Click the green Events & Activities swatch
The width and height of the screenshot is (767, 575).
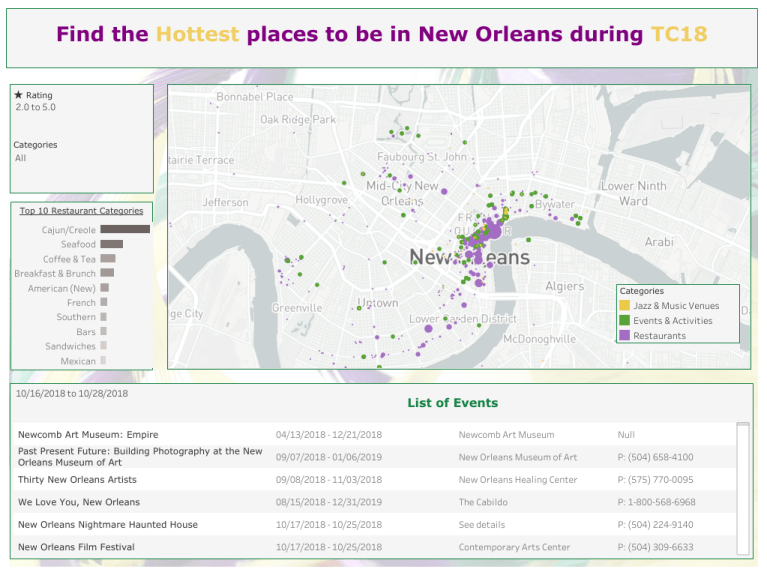pyautogui.click(x=625, y=321)
